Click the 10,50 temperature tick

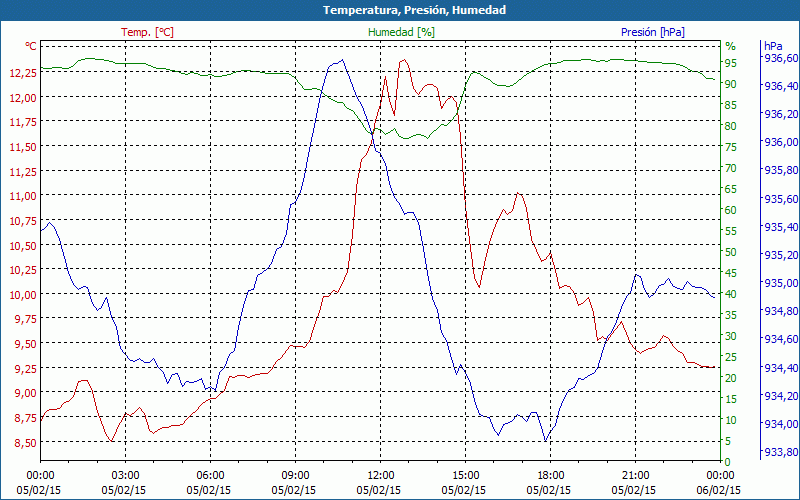pos(23,245)
